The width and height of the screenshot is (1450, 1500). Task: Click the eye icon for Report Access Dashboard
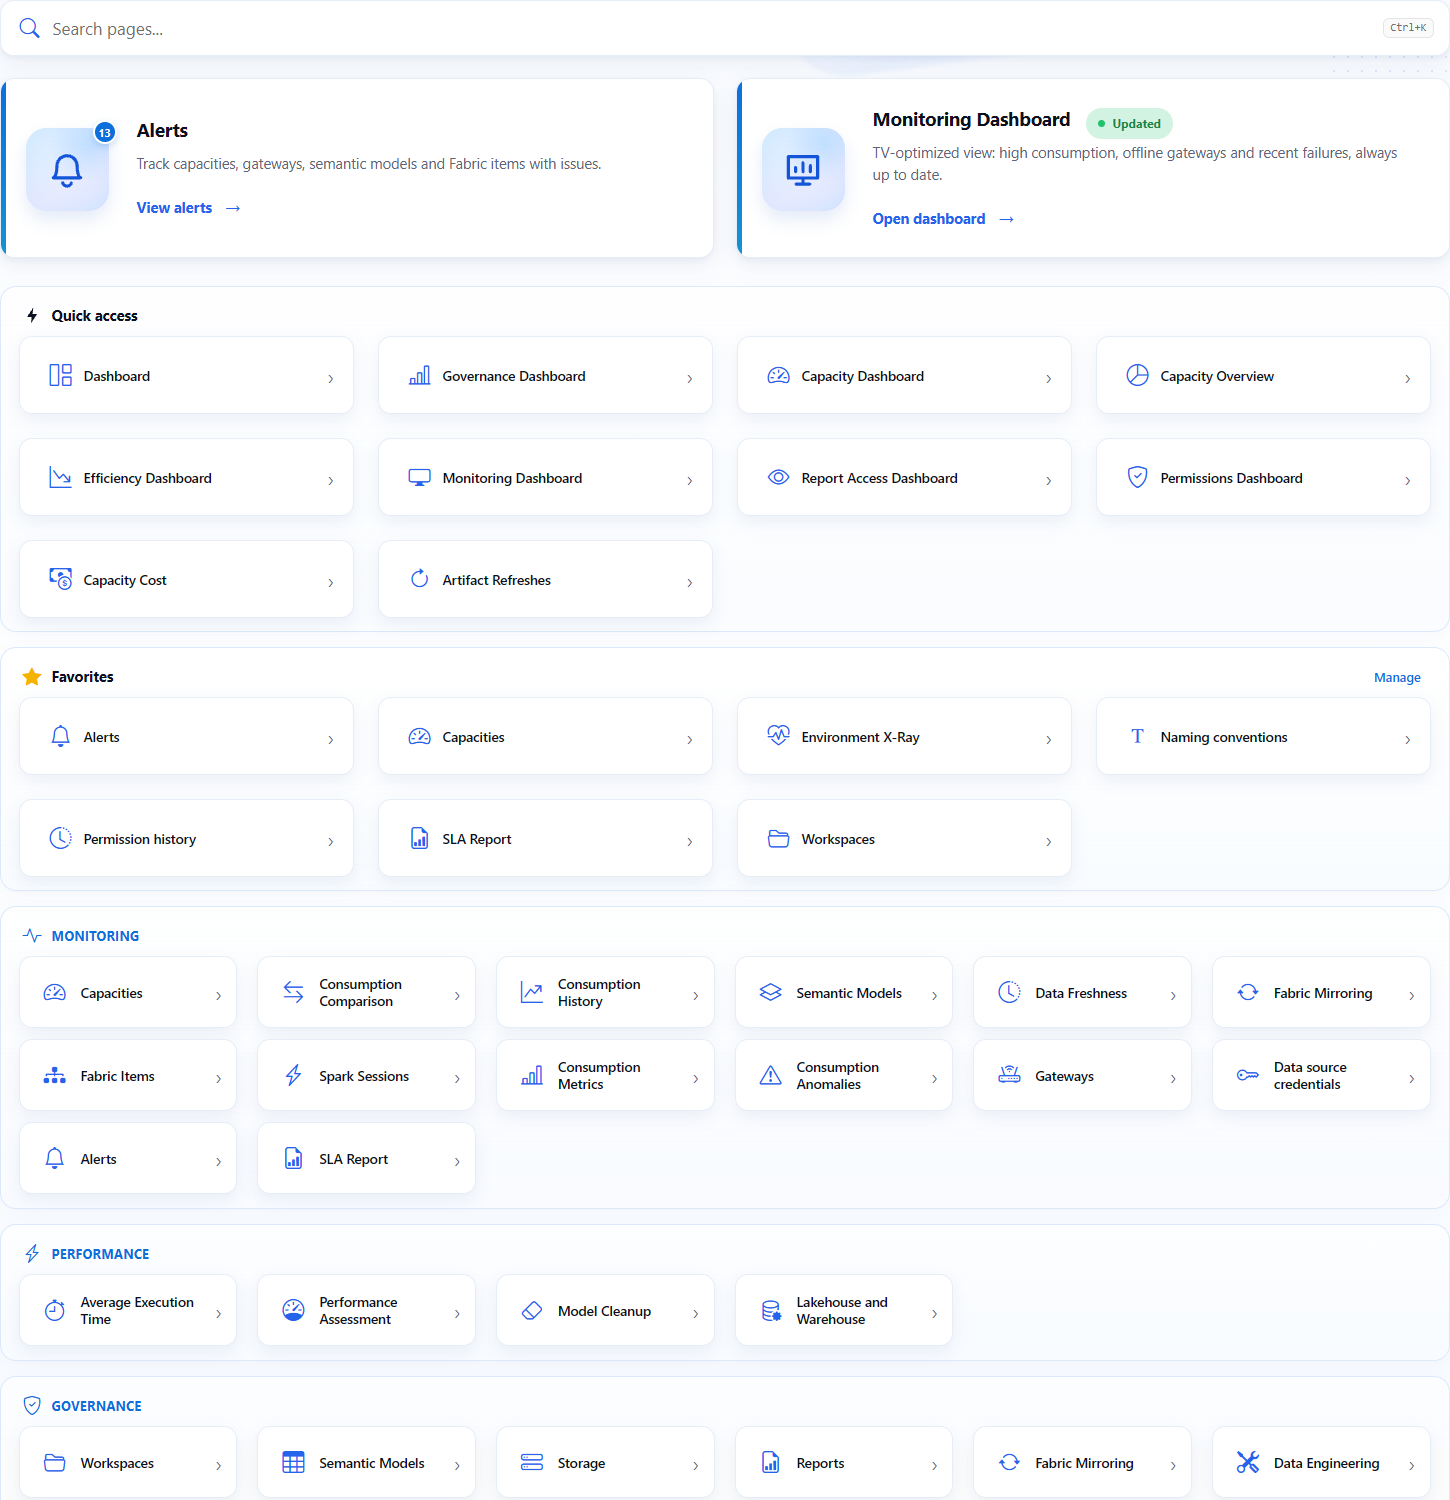[x=779, y=478]
